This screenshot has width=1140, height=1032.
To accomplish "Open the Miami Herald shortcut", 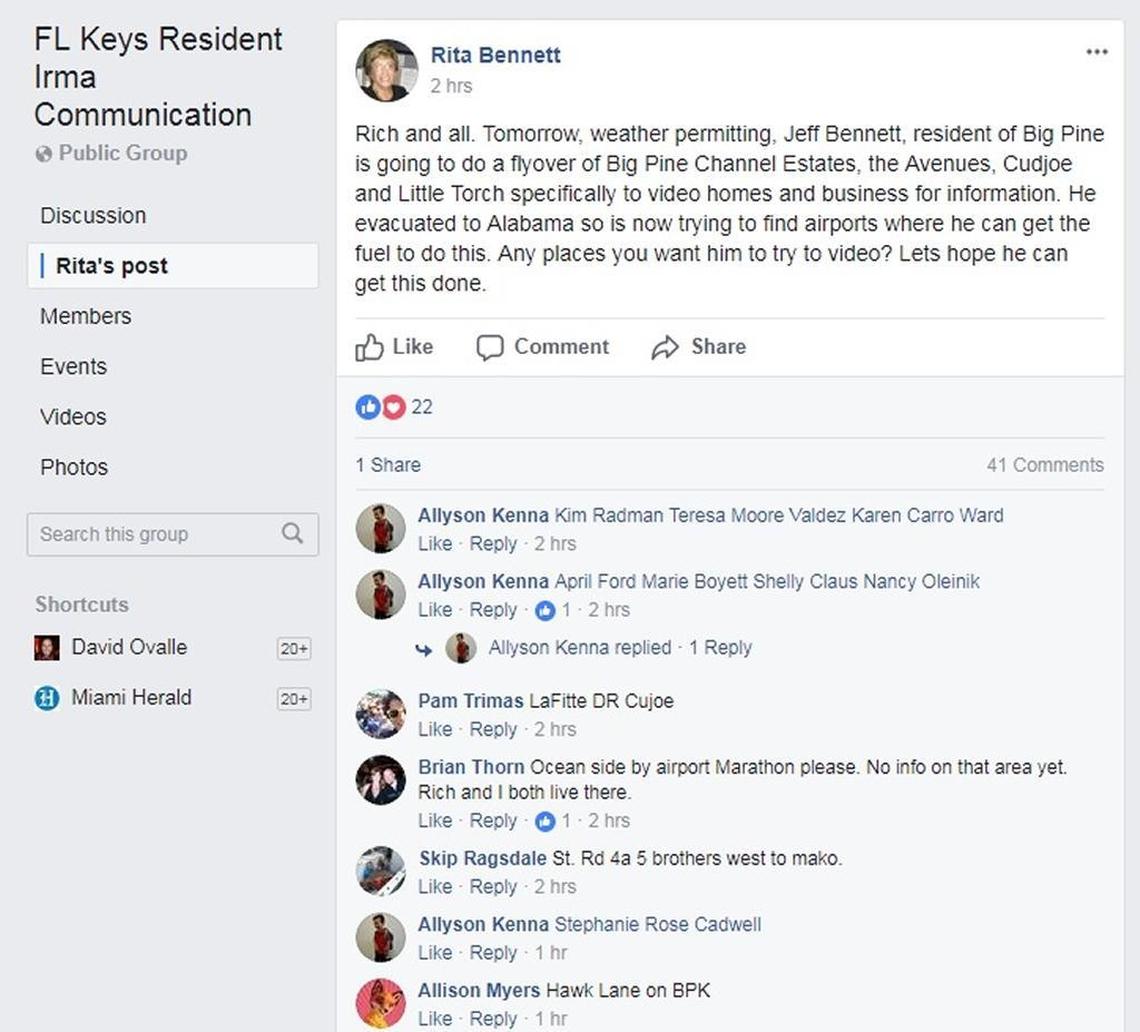I will click(131, 697).
